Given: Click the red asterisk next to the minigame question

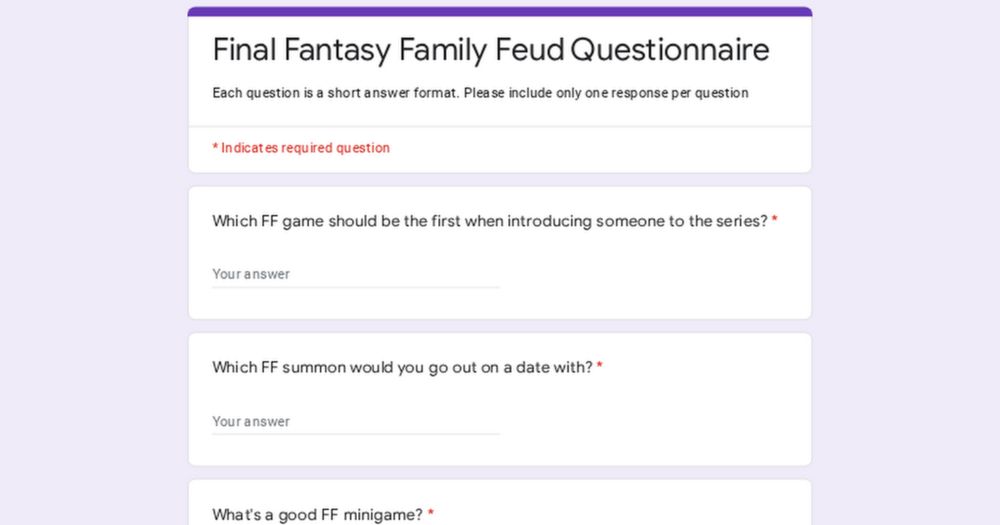Looking at the screenshot, I should pos(431,514).
